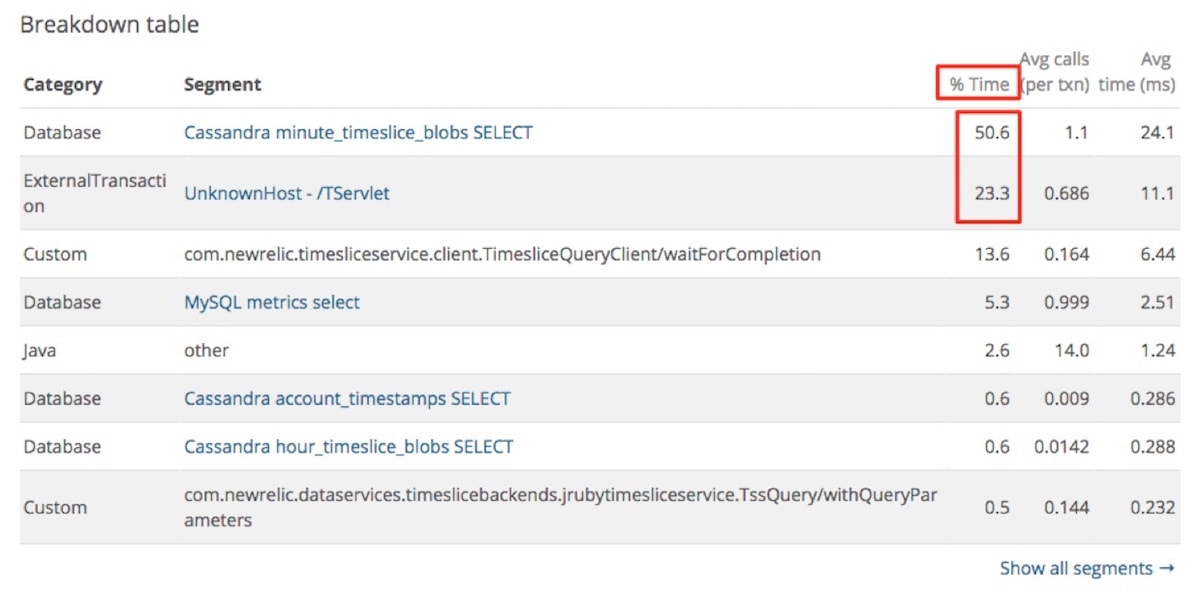This screenshot has height=597, width=1200.
Task: Sort by Avg calls (per txn) header
Action: [1055, 72]
